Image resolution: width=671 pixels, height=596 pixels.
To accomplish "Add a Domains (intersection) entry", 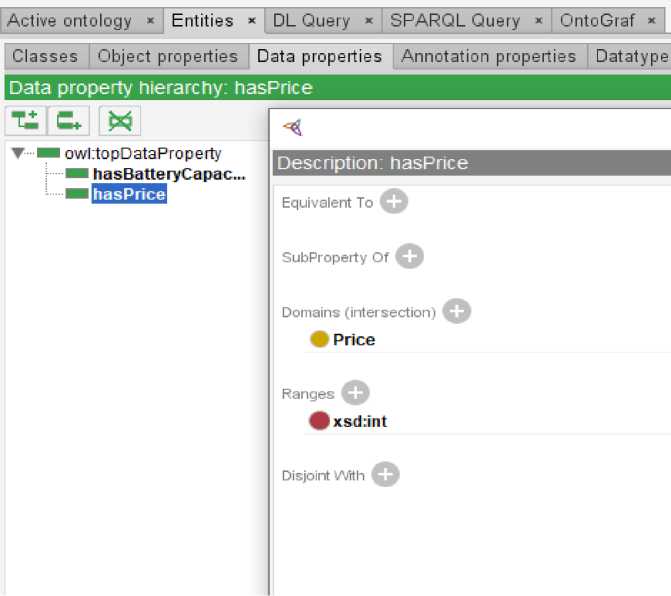I will pyautogui.click(x=457, y=311).
